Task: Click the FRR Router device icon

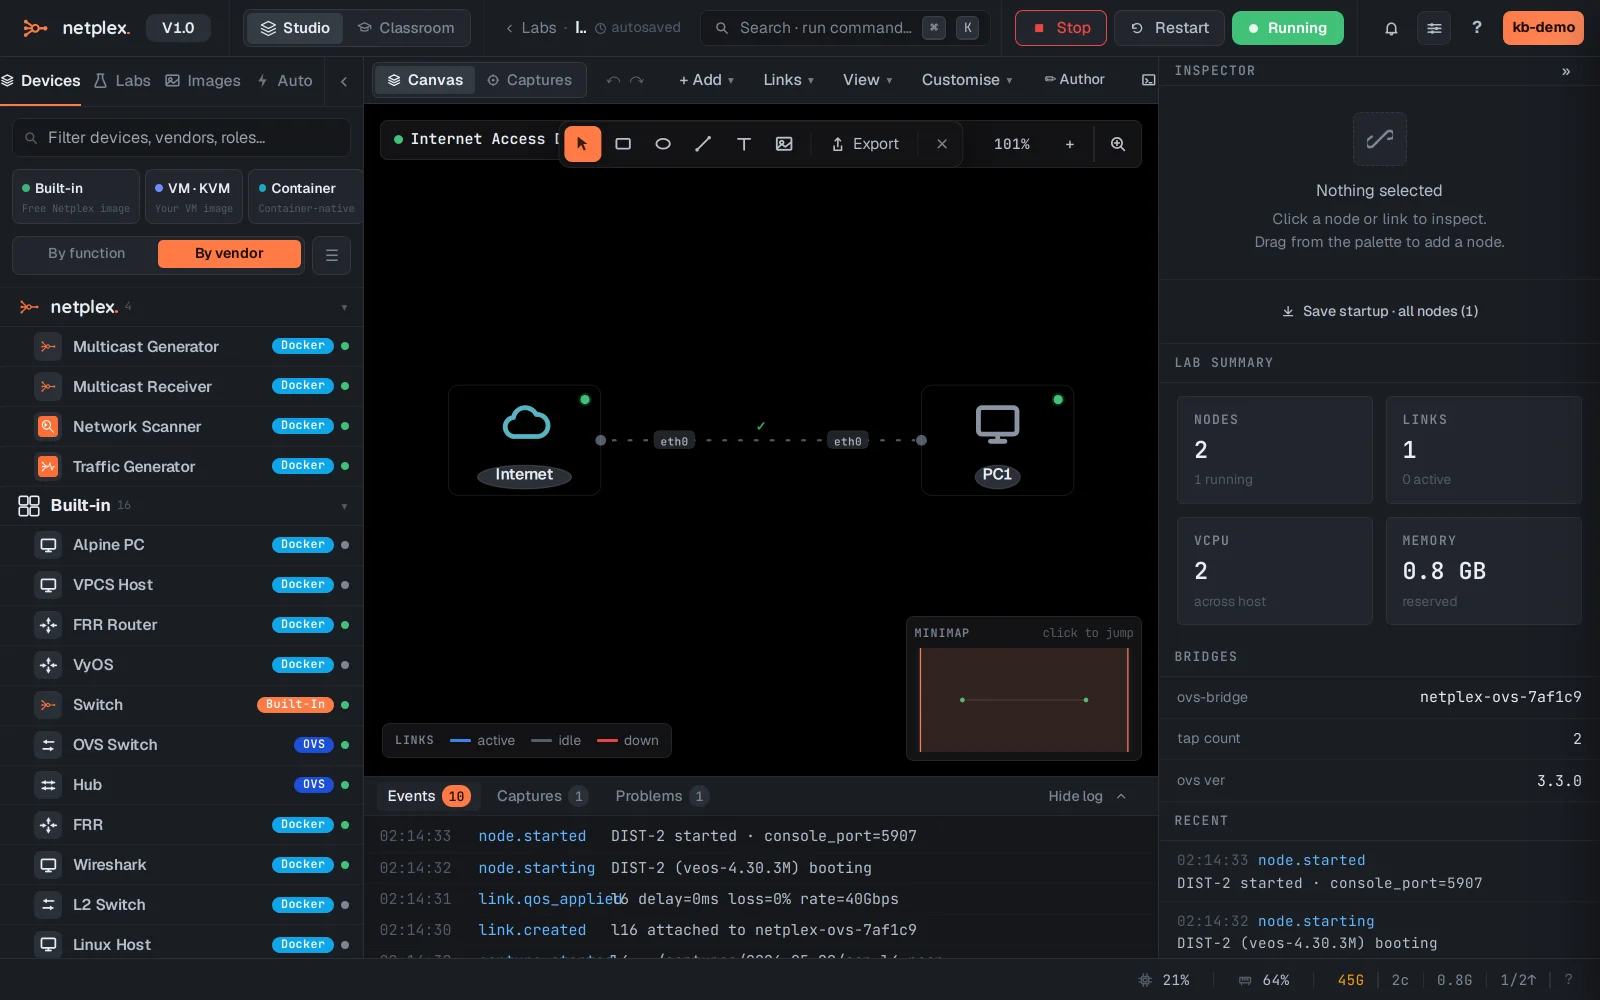Action: coord(47,625)
